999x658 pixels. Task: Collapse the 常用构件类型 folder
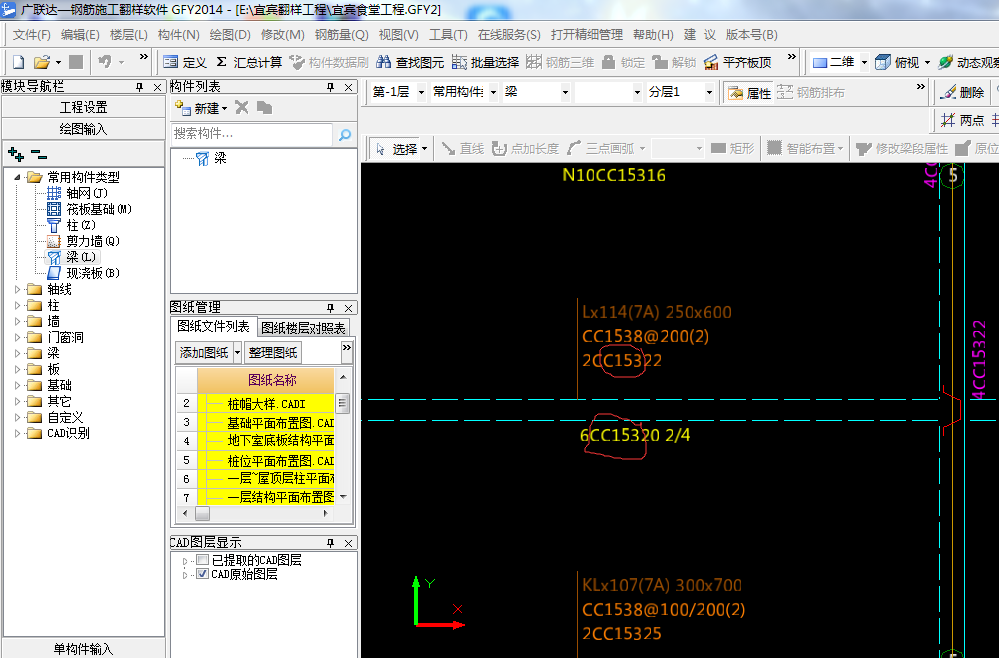coord(17,177)
